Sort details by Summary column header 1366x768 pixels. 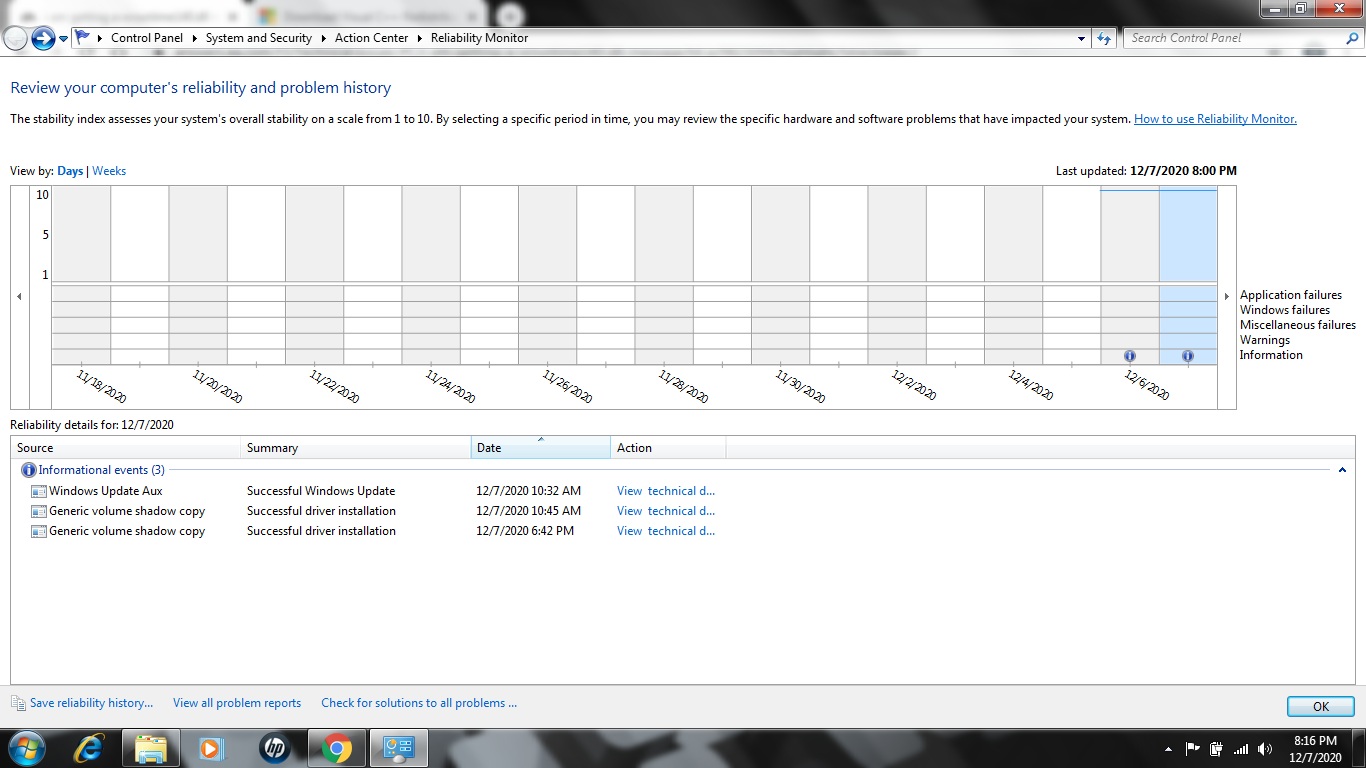pyautogui.click(x=355, y=448)
